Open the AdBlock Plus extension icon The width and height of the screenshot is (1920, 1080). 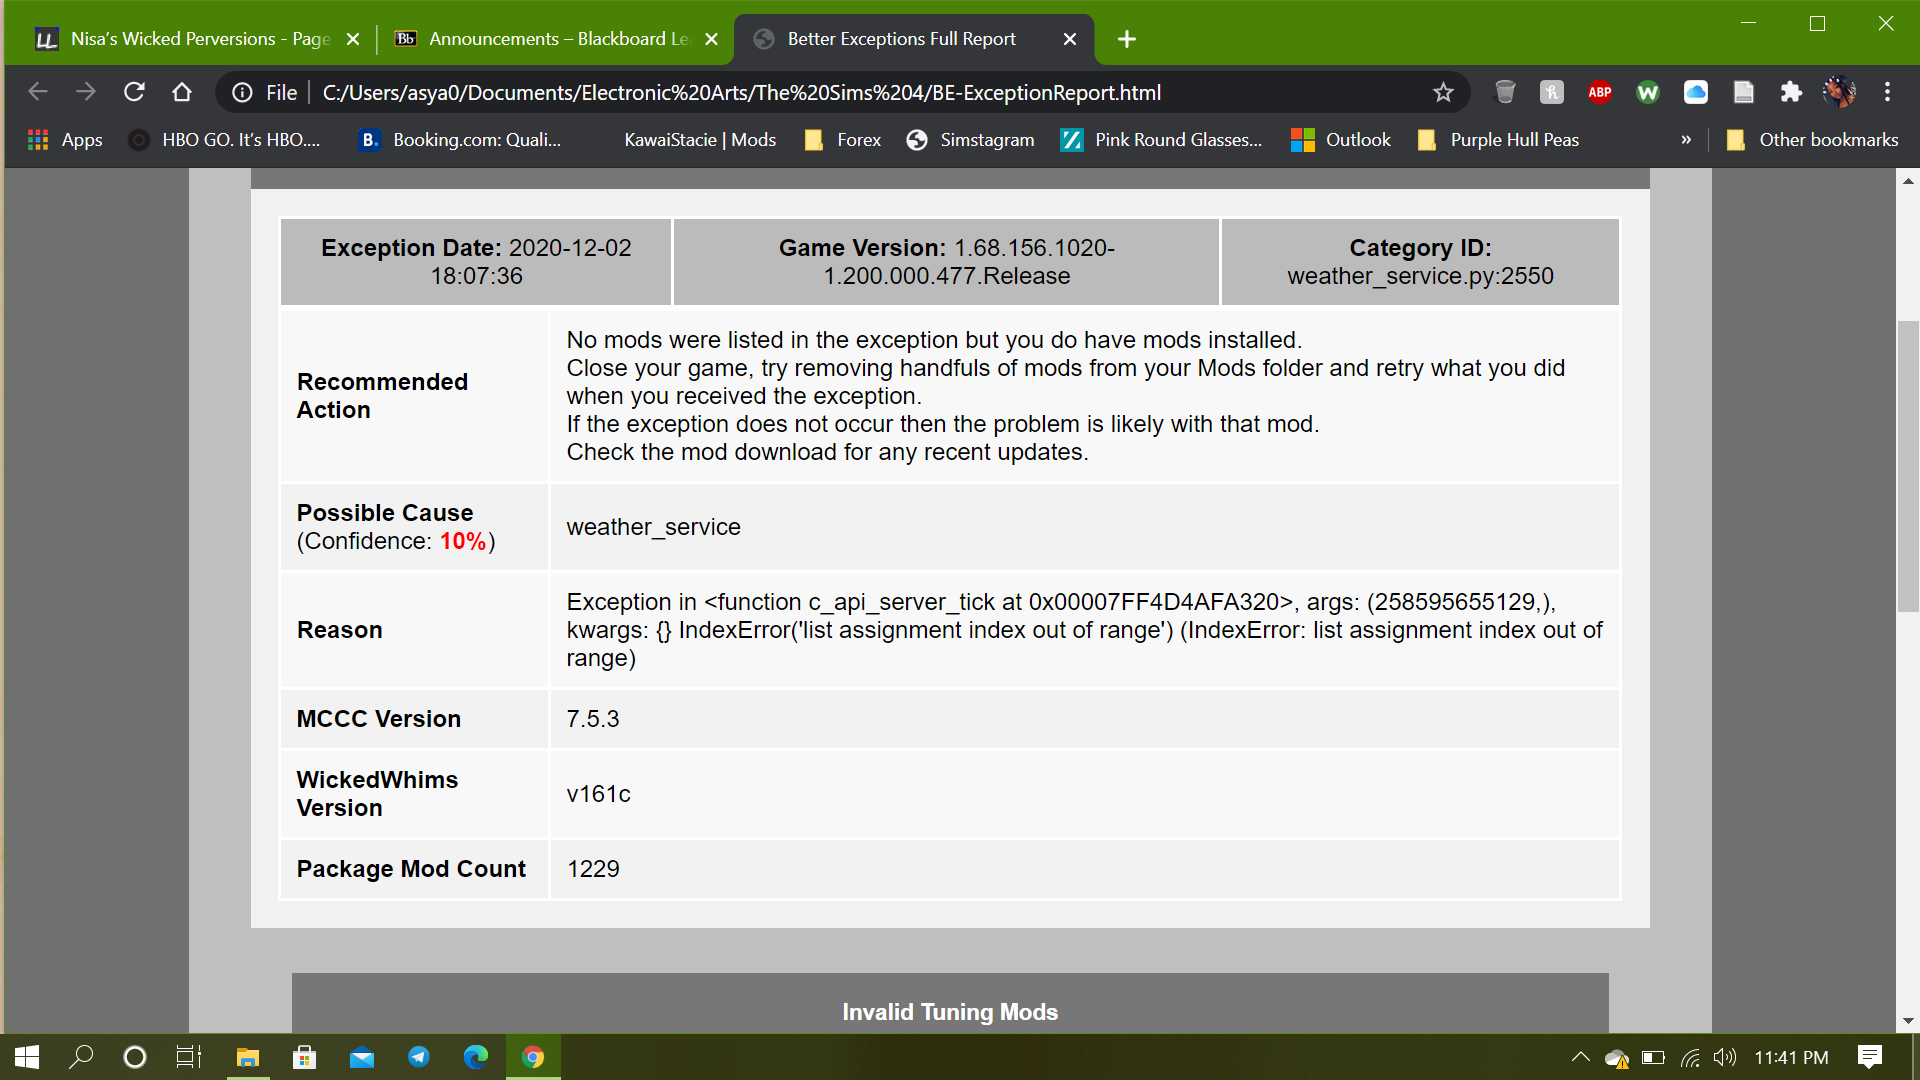(x=1600, y=92)
